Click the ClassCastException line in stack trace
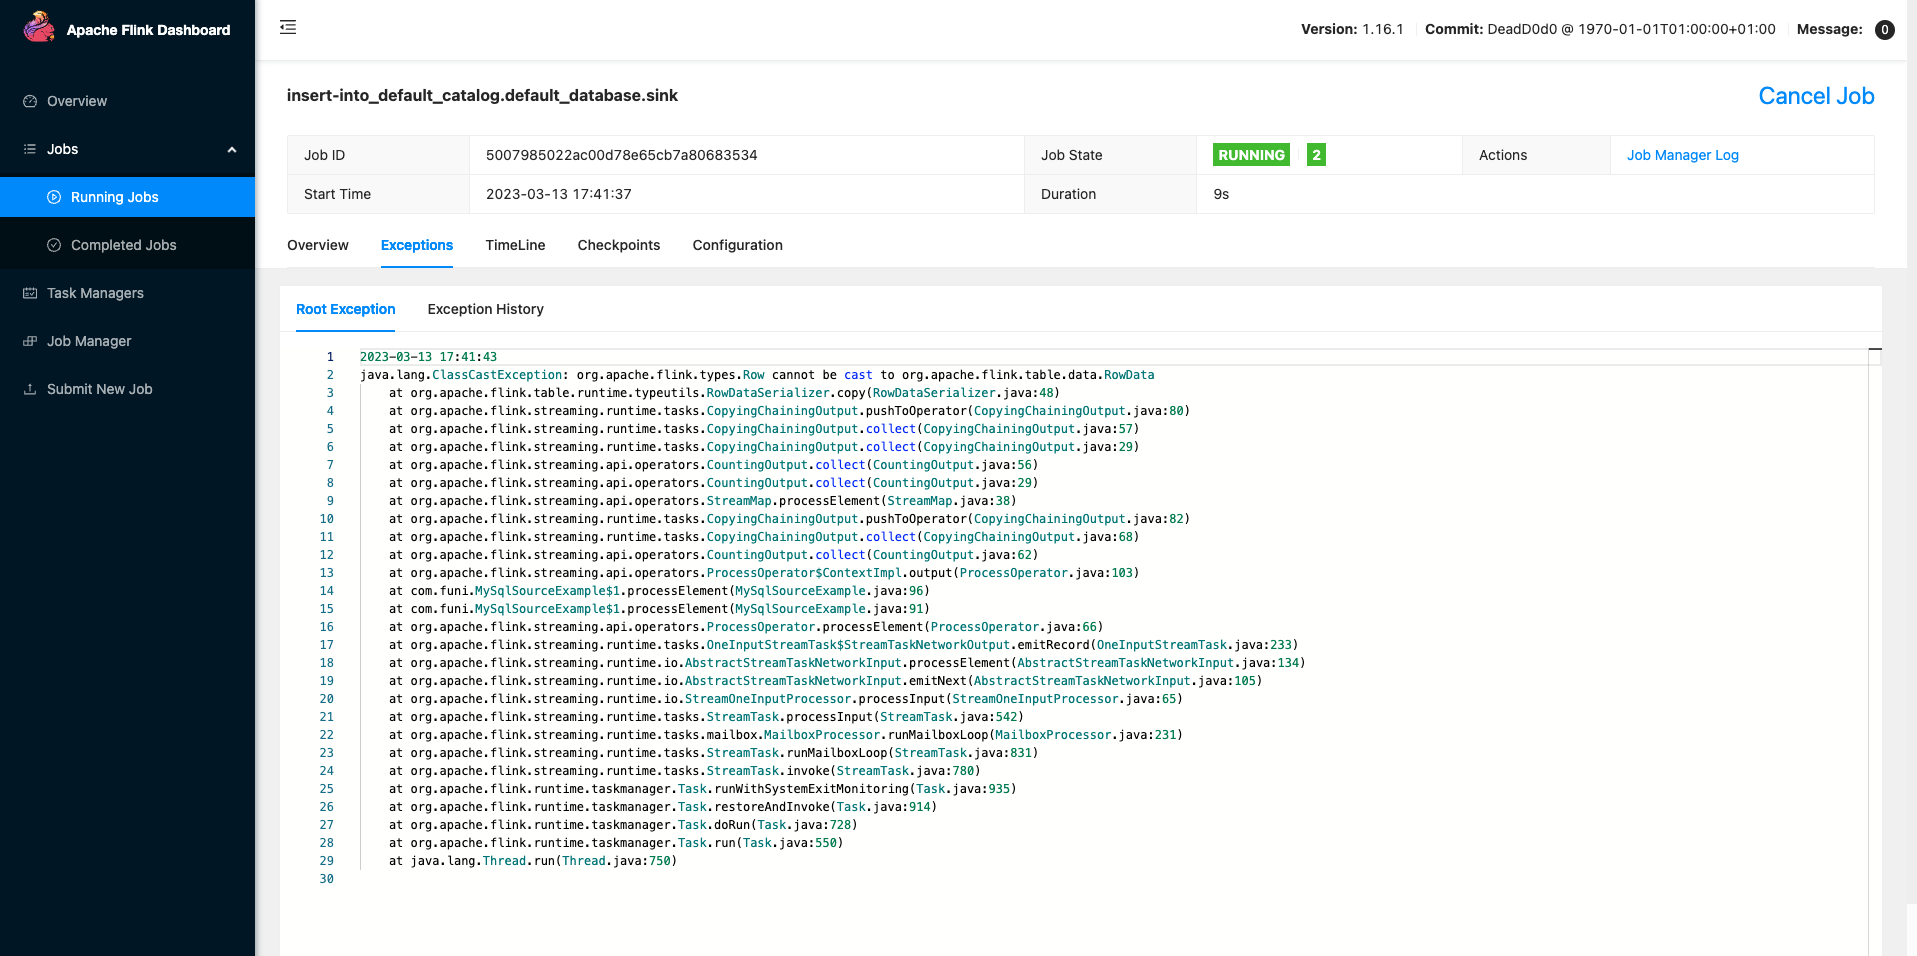This screenshot has height=956, width=1917. pyautogui.click(x=757, y=375)
